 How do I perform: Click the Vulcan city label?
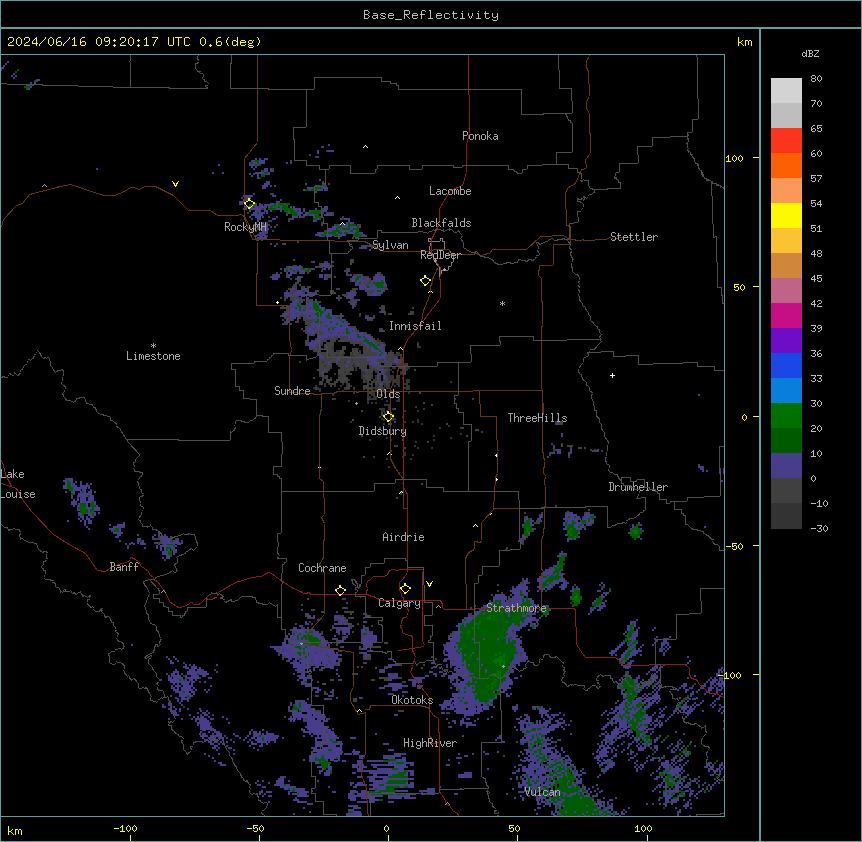click(543, 792)
